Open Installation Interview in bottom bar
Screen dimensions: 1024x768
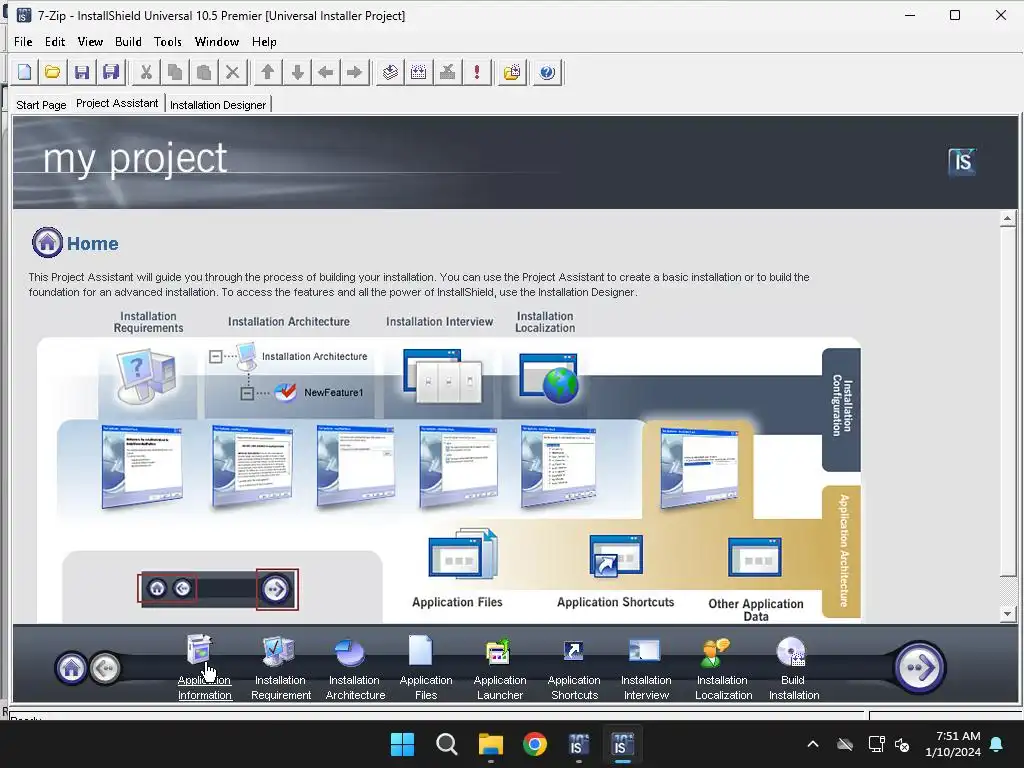(x=646, y=667)
